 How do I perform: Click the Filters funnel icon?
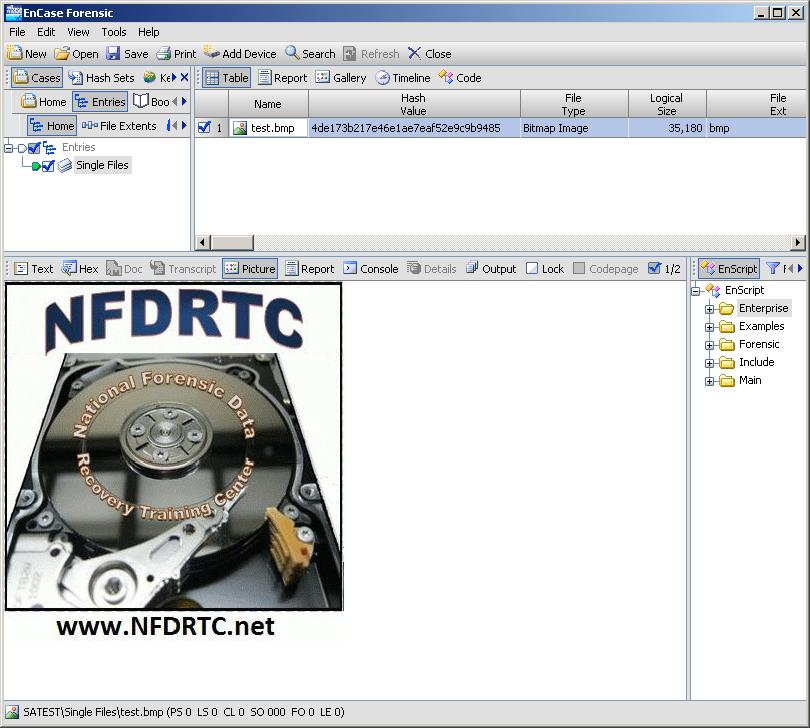pos(773,268)
